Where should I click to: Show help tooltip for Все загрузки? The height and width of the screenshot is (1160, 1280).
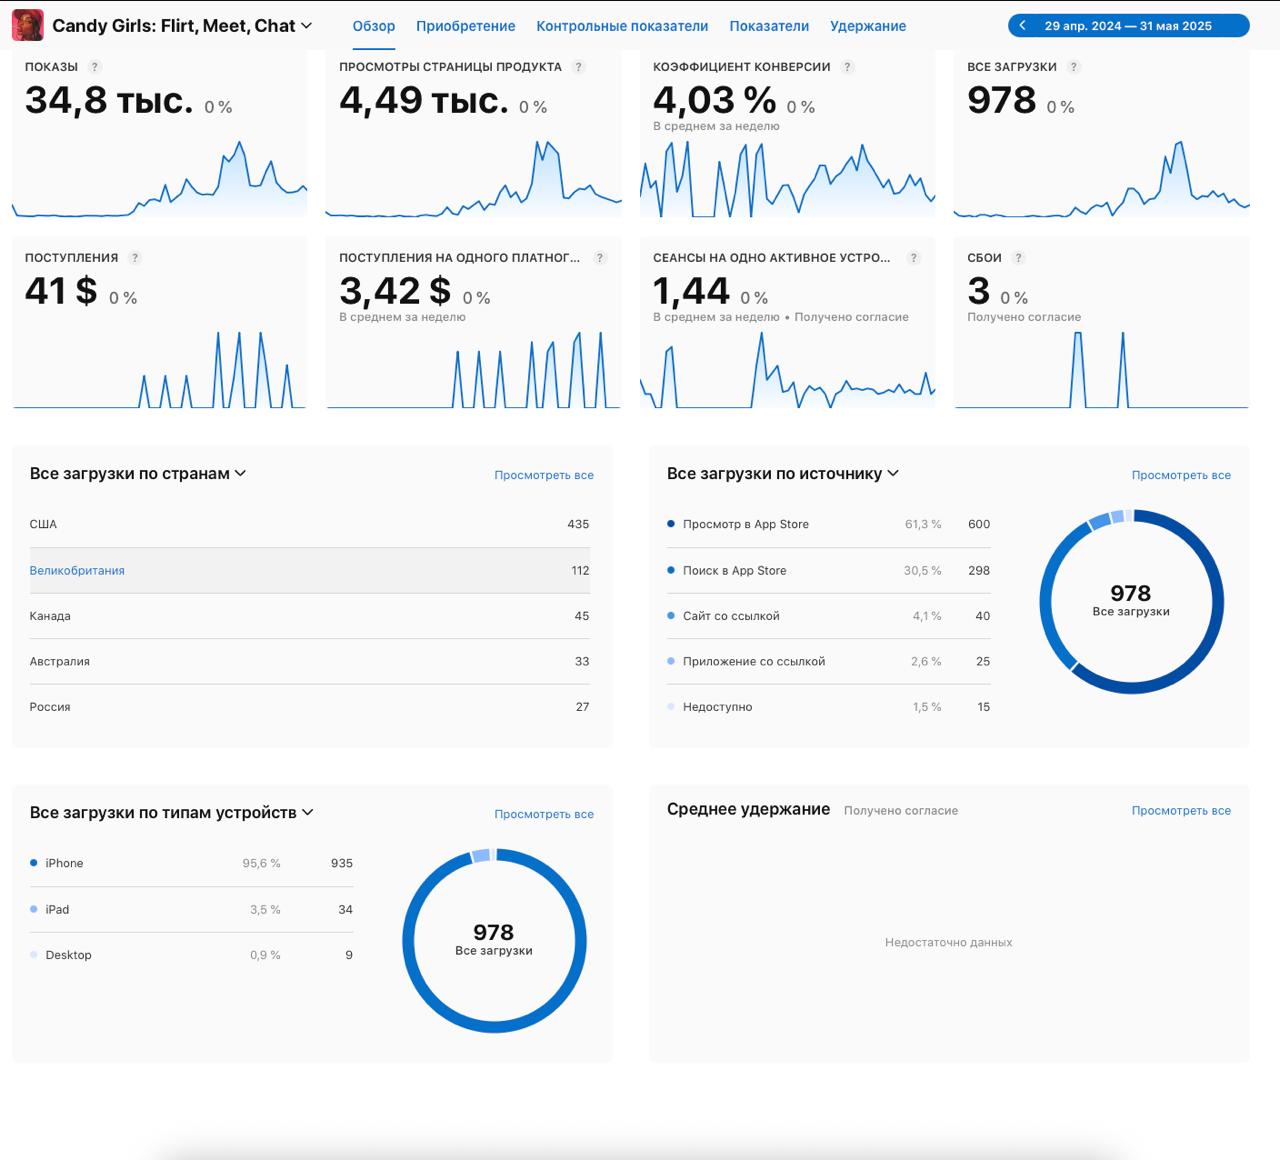pos(1073,67)
